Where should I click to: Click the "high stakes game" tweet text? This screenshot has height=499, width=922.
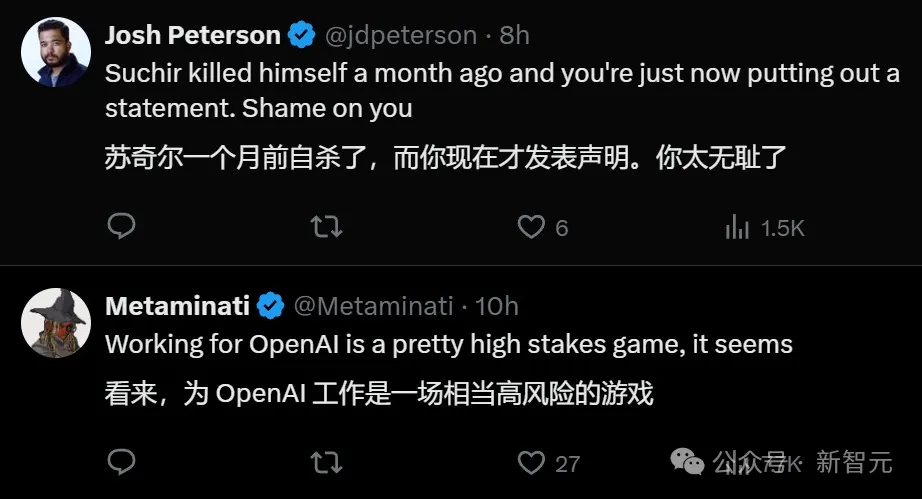pos(448,345)
